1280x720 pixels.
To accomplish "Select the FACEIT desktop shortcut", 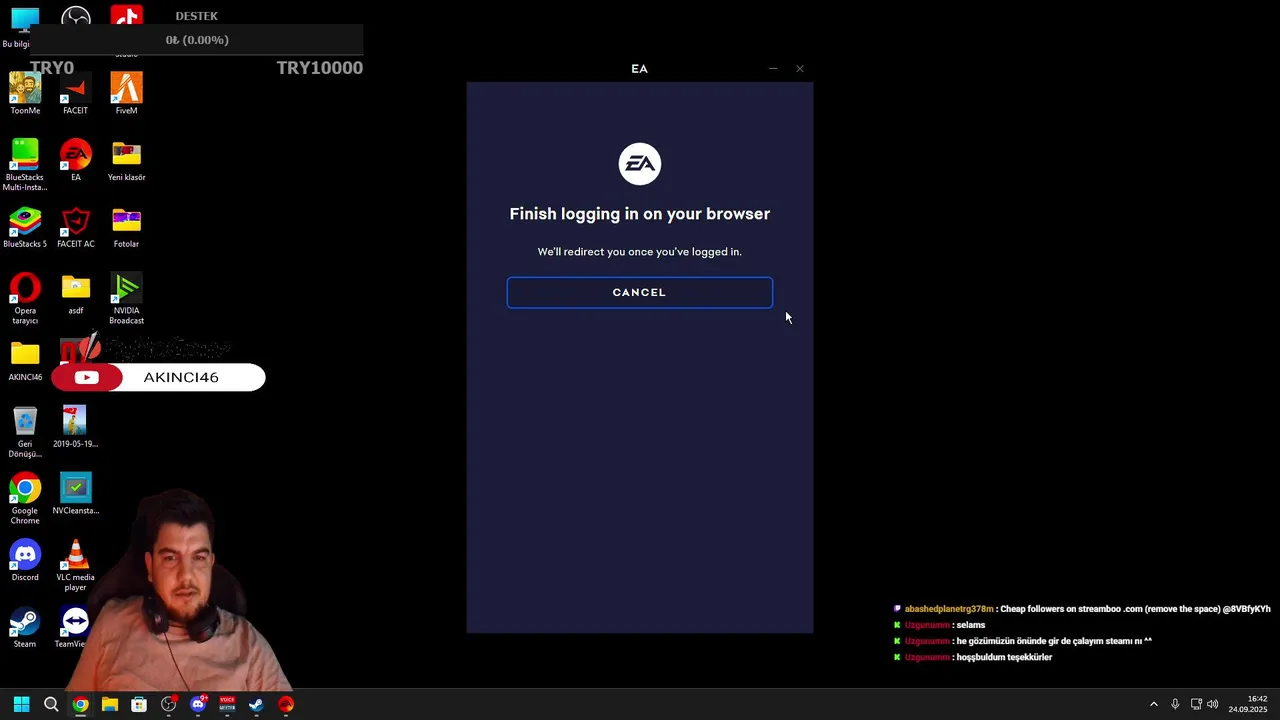I will pyautogui.click(x=75, y=94).
